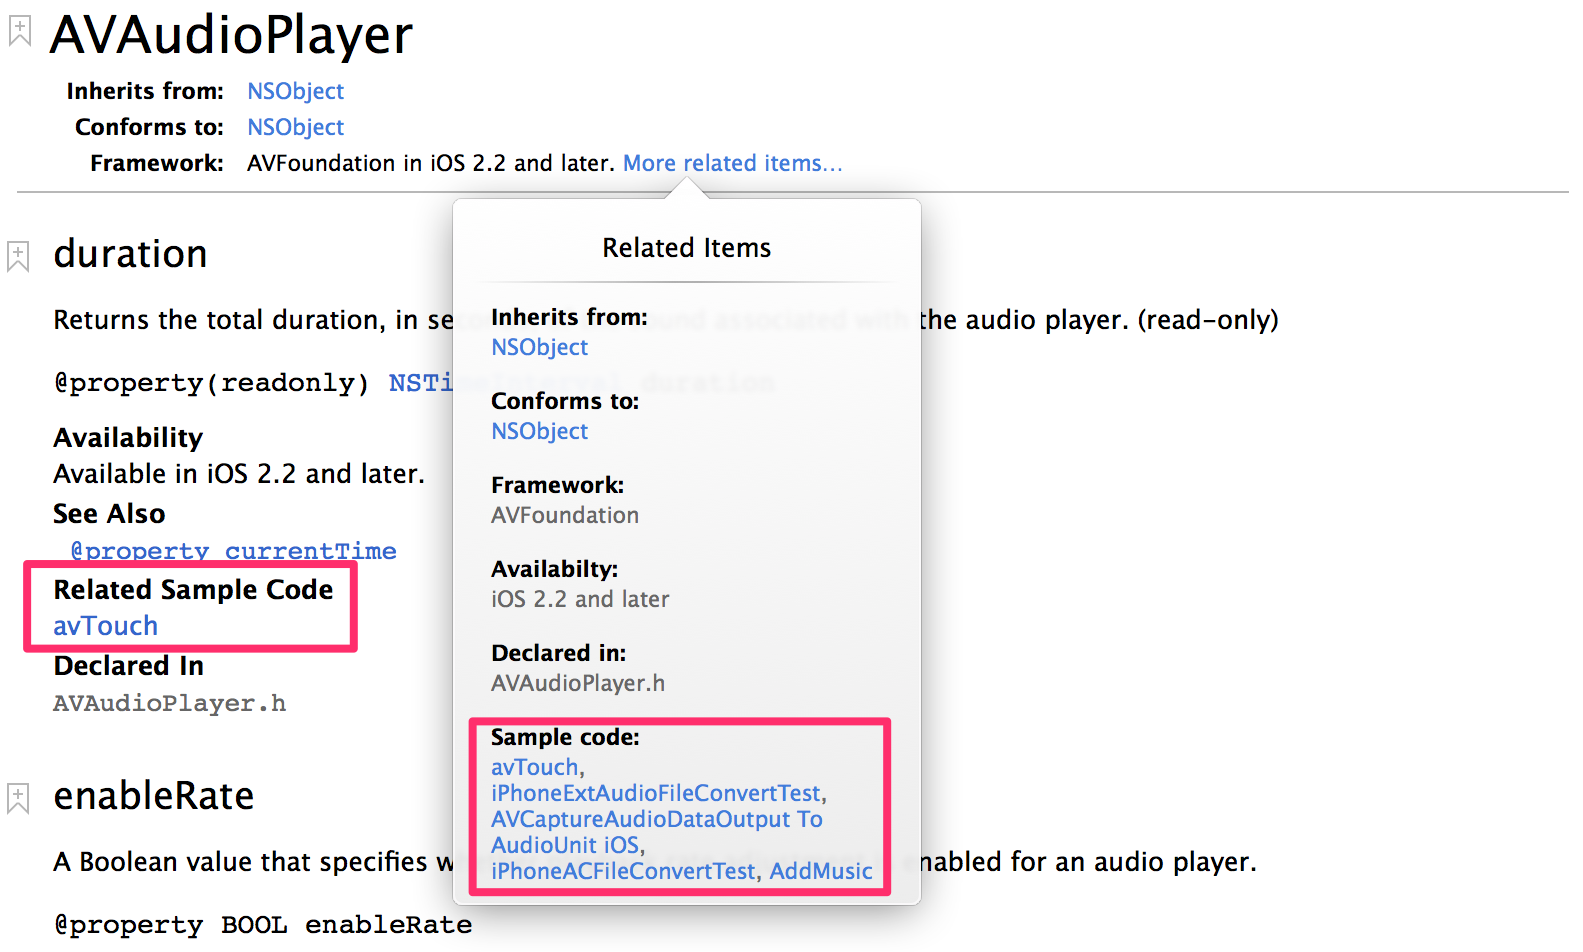Open NSObject under popover Conforms to
The image size is (1583, 952).
click(539, 431)
